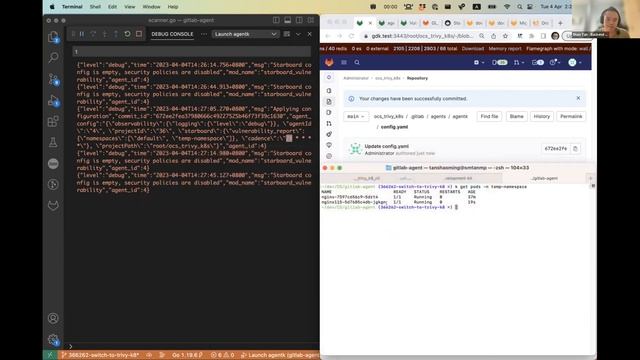Open the Apple menu
The image size is (640, 360).
click(52, 7)
